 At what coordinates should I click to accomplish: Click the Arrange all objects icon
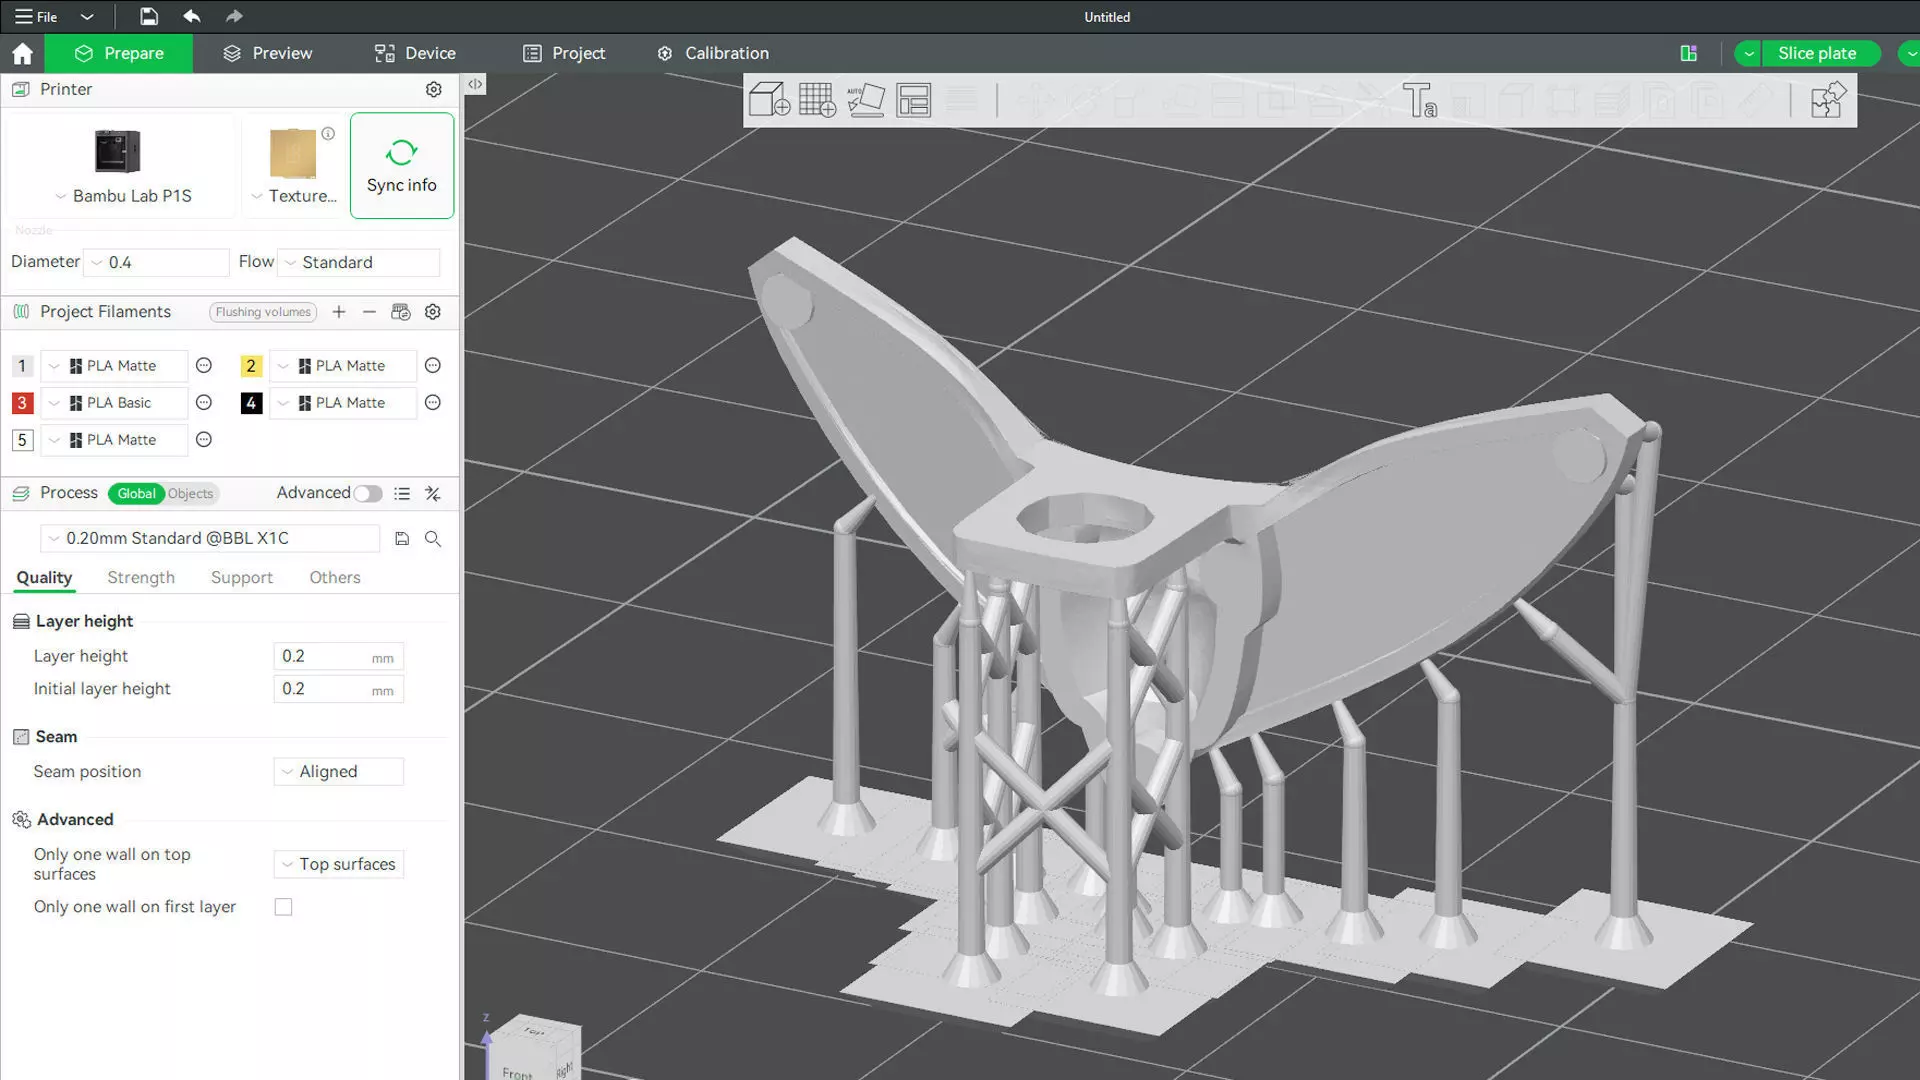tap(913, 100)
